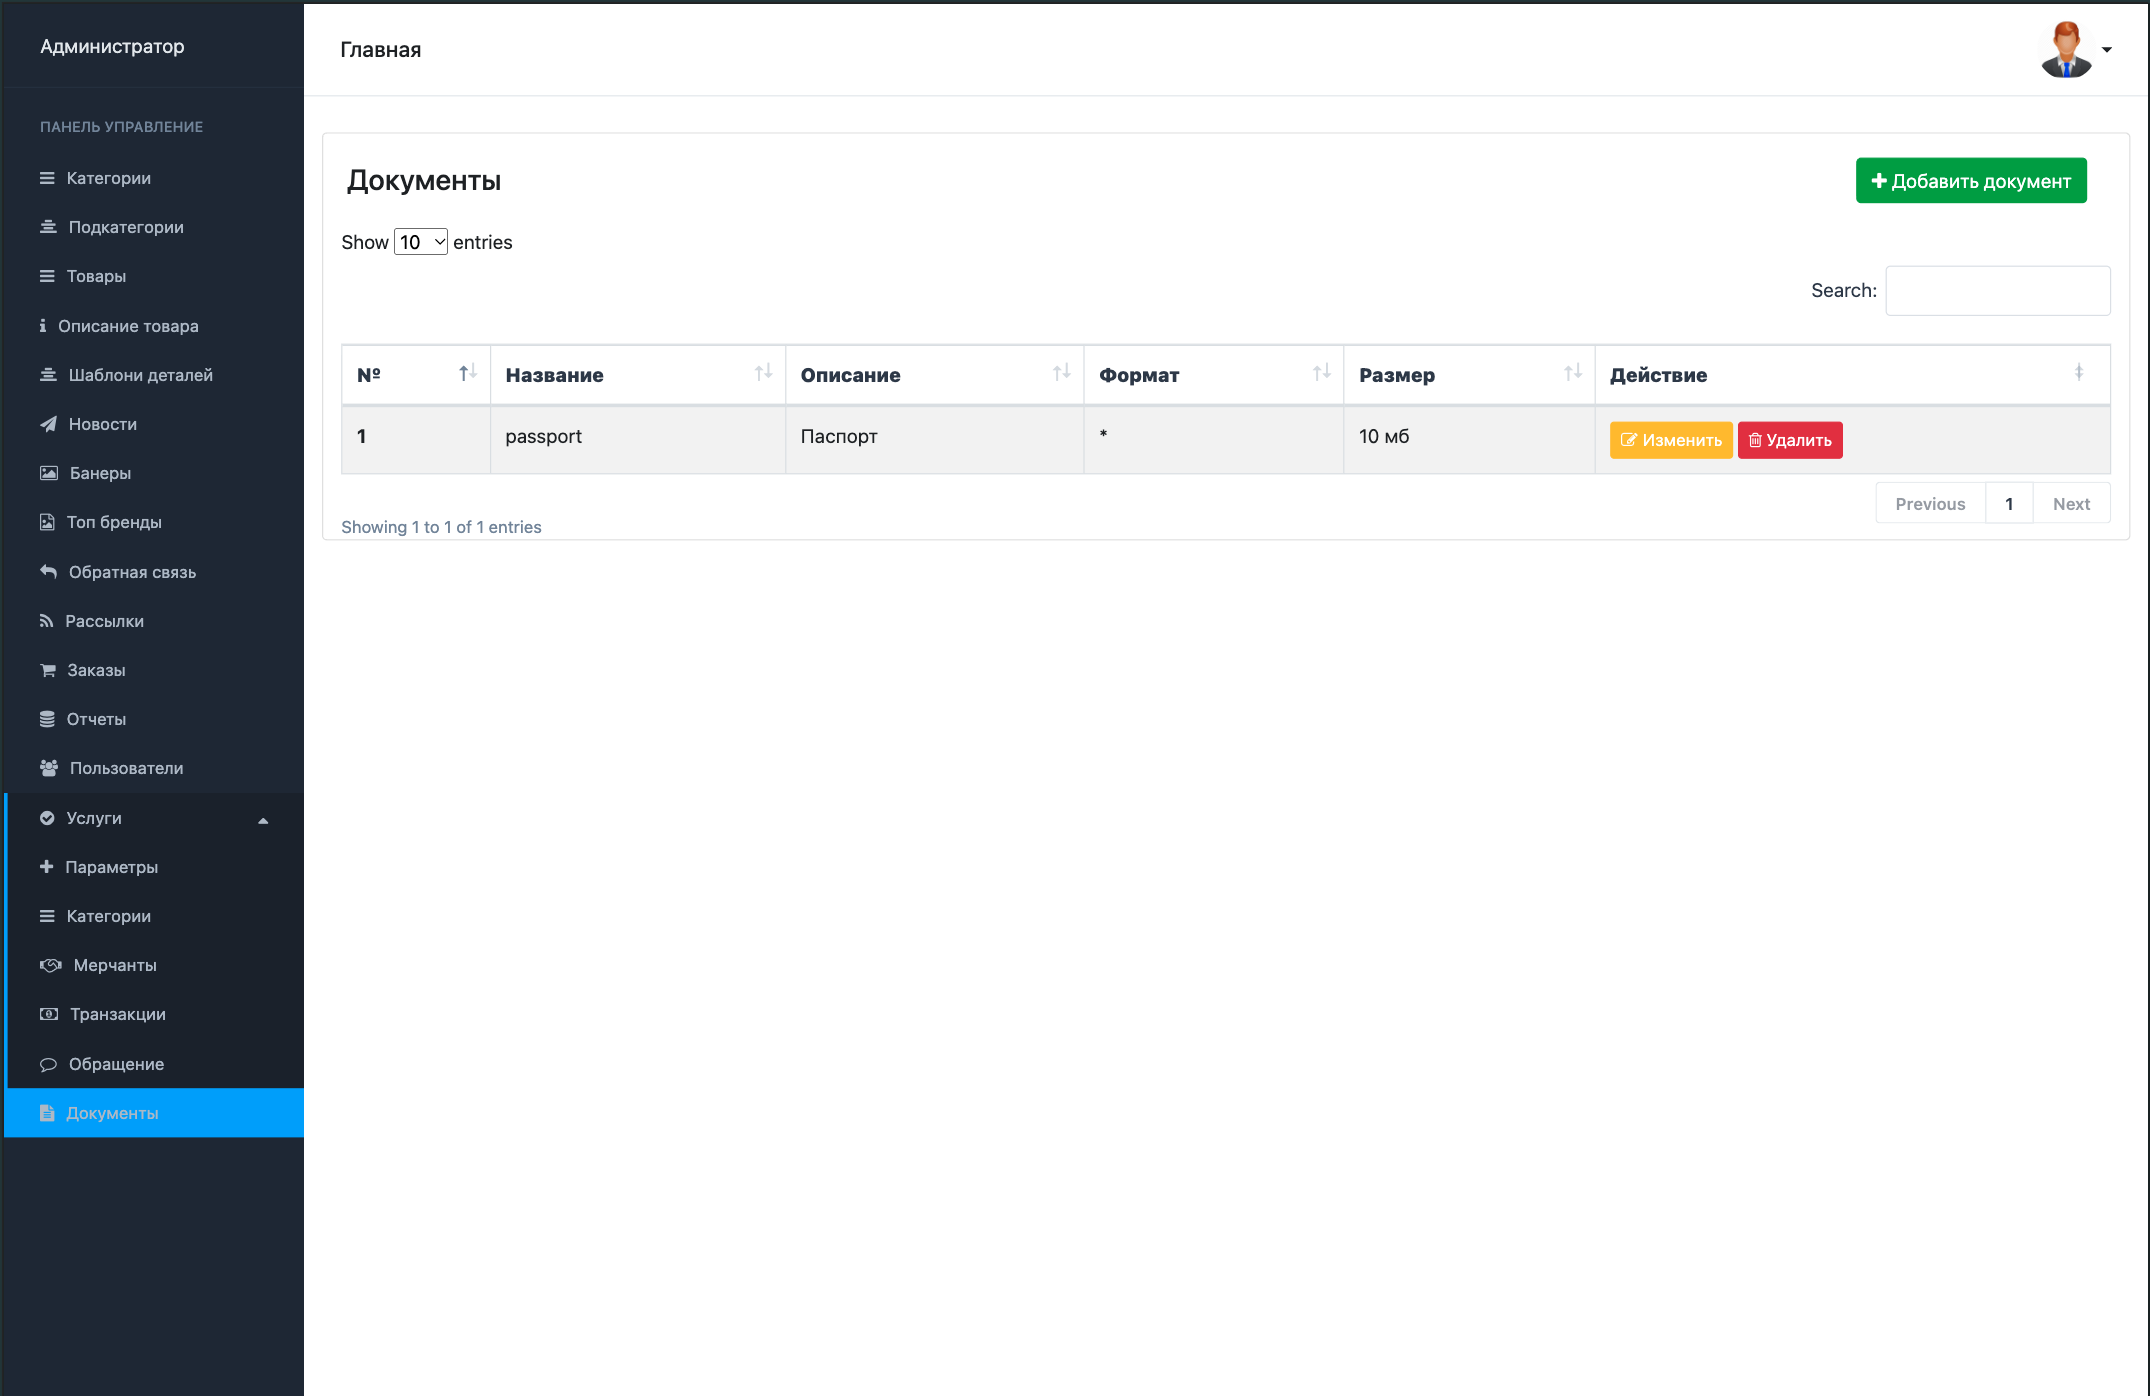The width and height of the screenshot is (2150, 1396).
Task: Click the reply arrow icon beside Обратная связь
Action: pyautogui.click(x=48, y=572)
